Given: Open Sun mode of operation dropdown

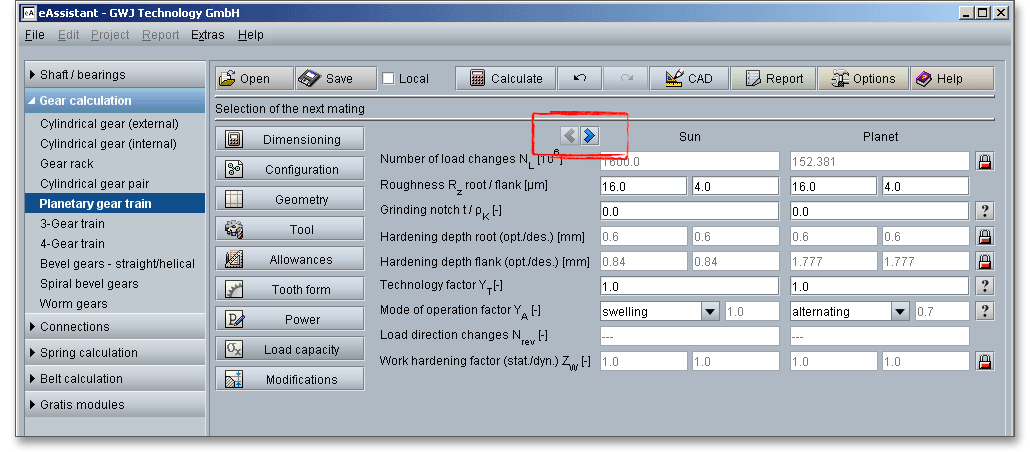Looking at the screenshot, I should 710,311.
